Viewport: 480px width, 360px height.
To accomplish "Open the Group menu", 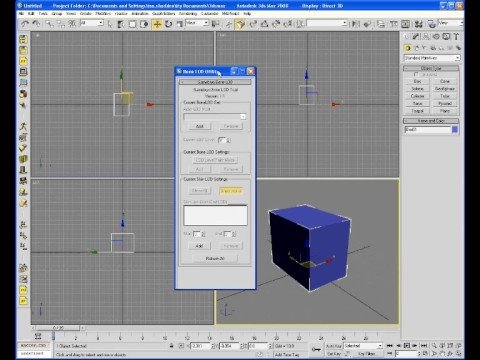I will (57, 14).
